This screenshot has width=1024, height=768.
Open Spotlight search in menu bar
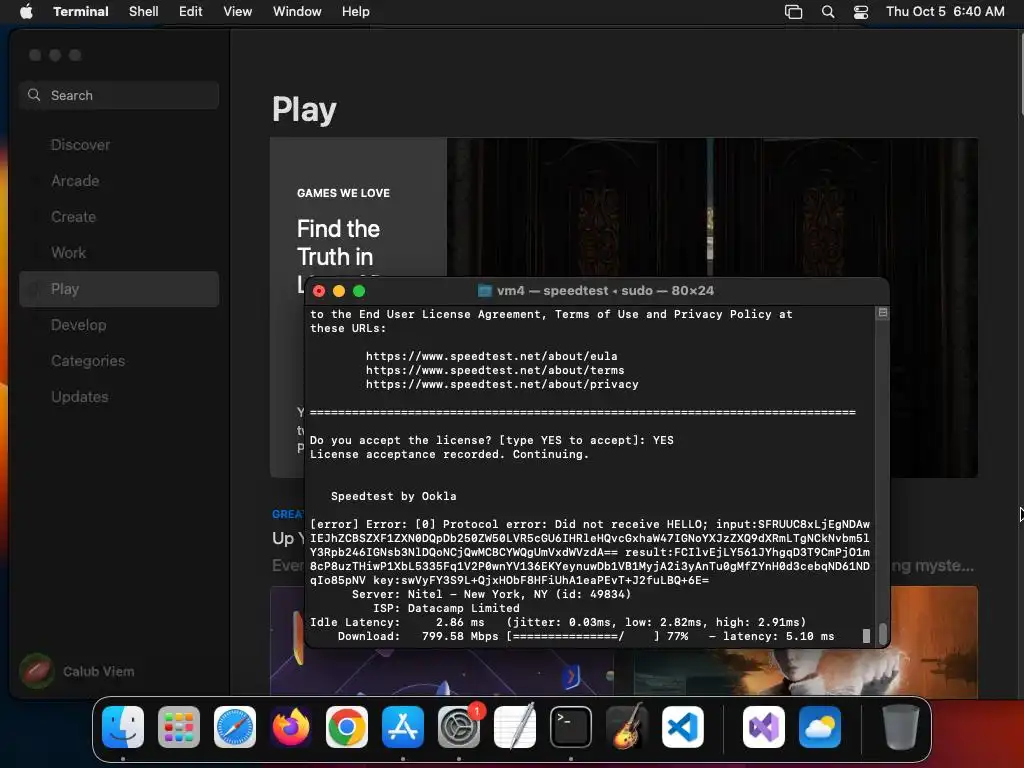pyautogui.click(x=827, y=12)
